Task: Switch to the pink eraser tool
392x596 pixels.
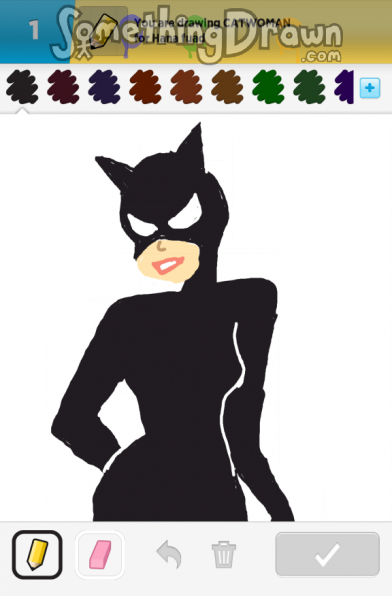Action: (x=100, y=554)
